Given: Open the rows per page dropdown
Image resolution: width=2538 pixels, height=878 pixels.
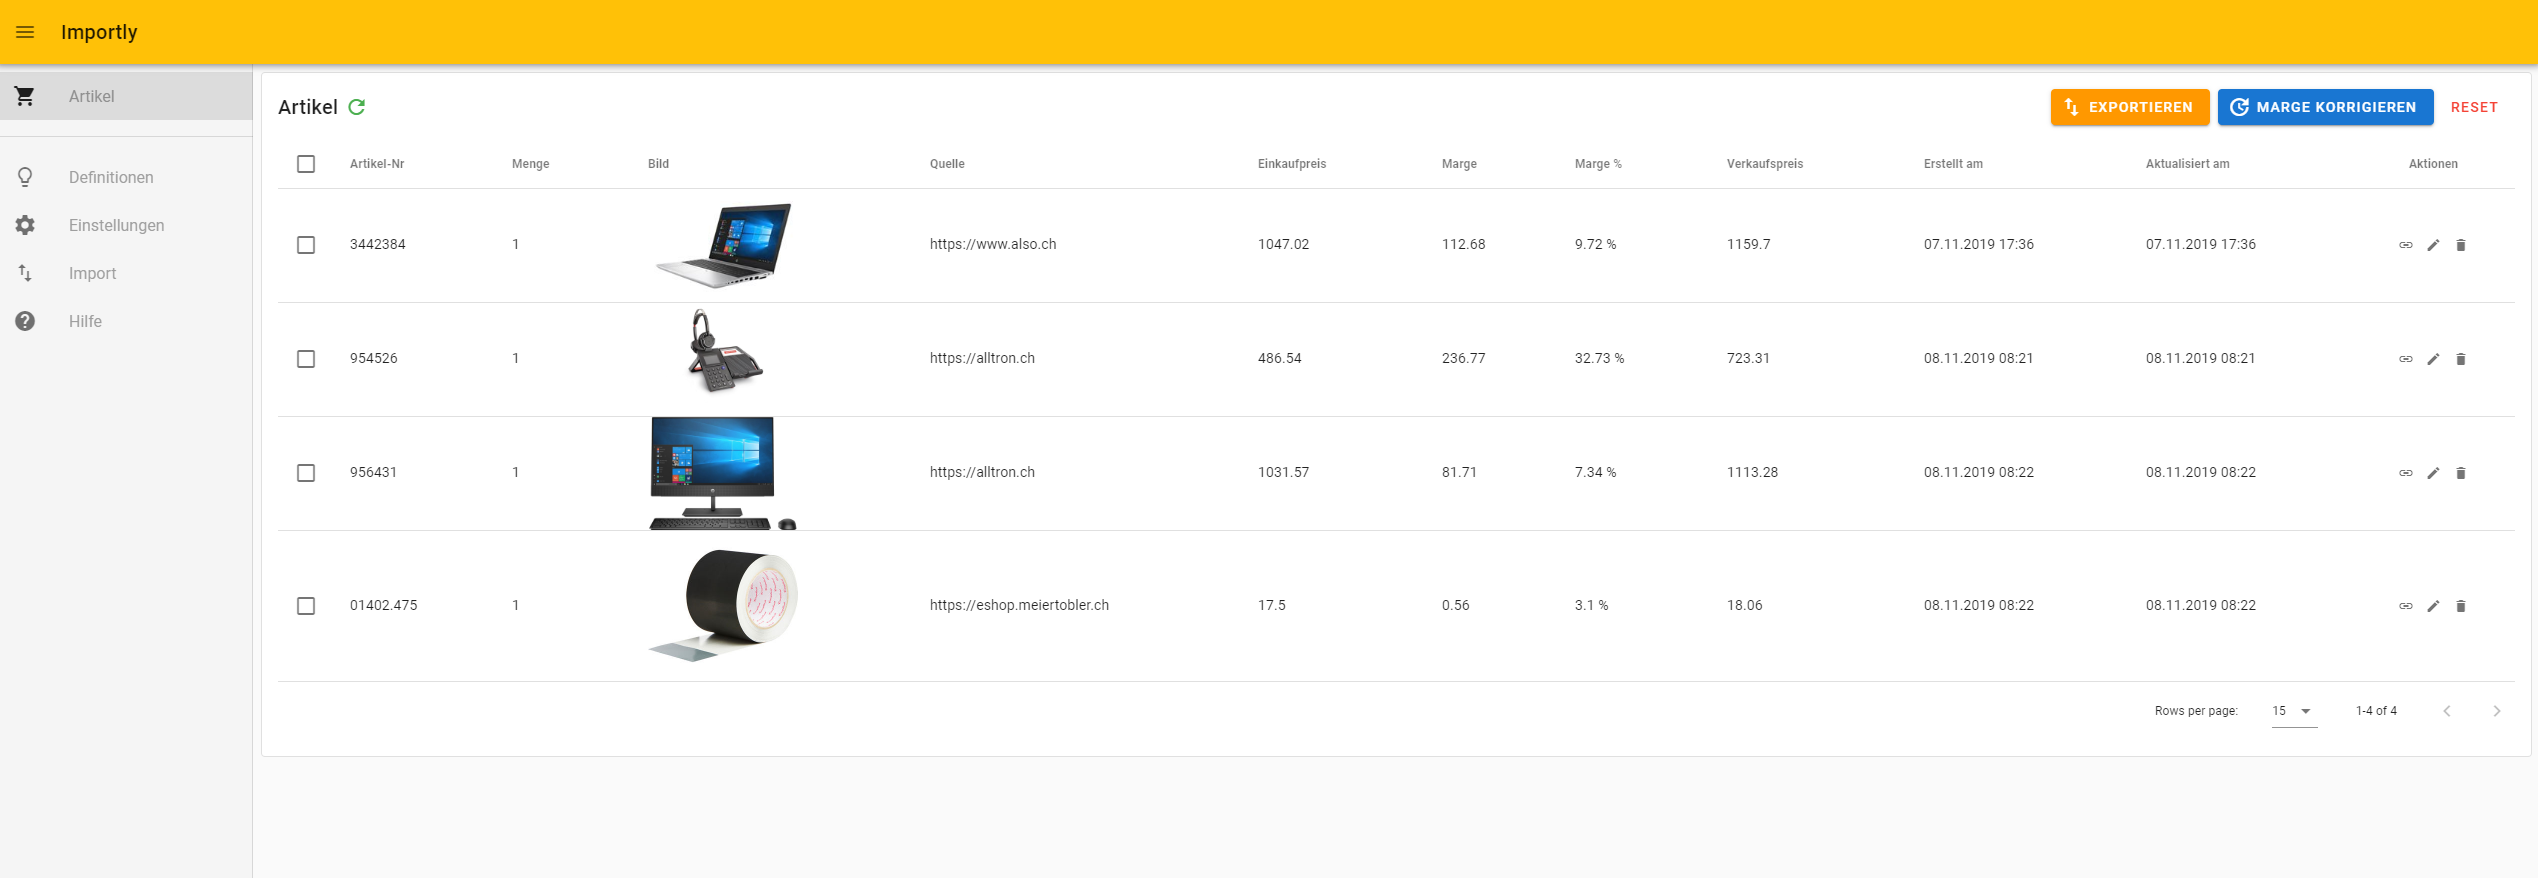Looking at the screenshot, I should tap(2293, 711).
